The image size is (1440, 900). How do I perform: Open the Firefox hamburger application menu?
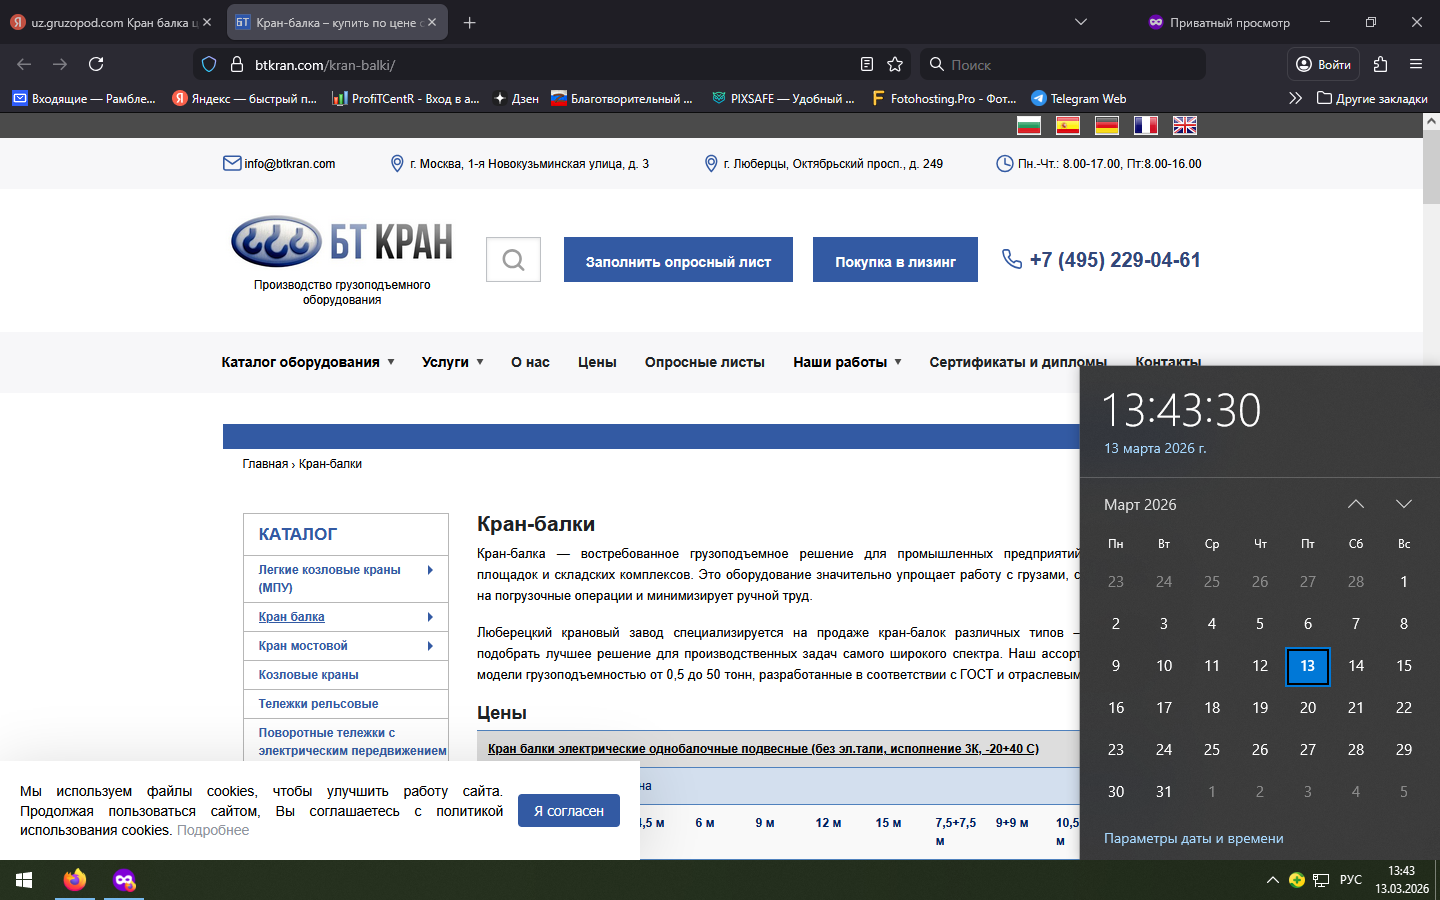pyautogui.click(x=1416, y=64)
